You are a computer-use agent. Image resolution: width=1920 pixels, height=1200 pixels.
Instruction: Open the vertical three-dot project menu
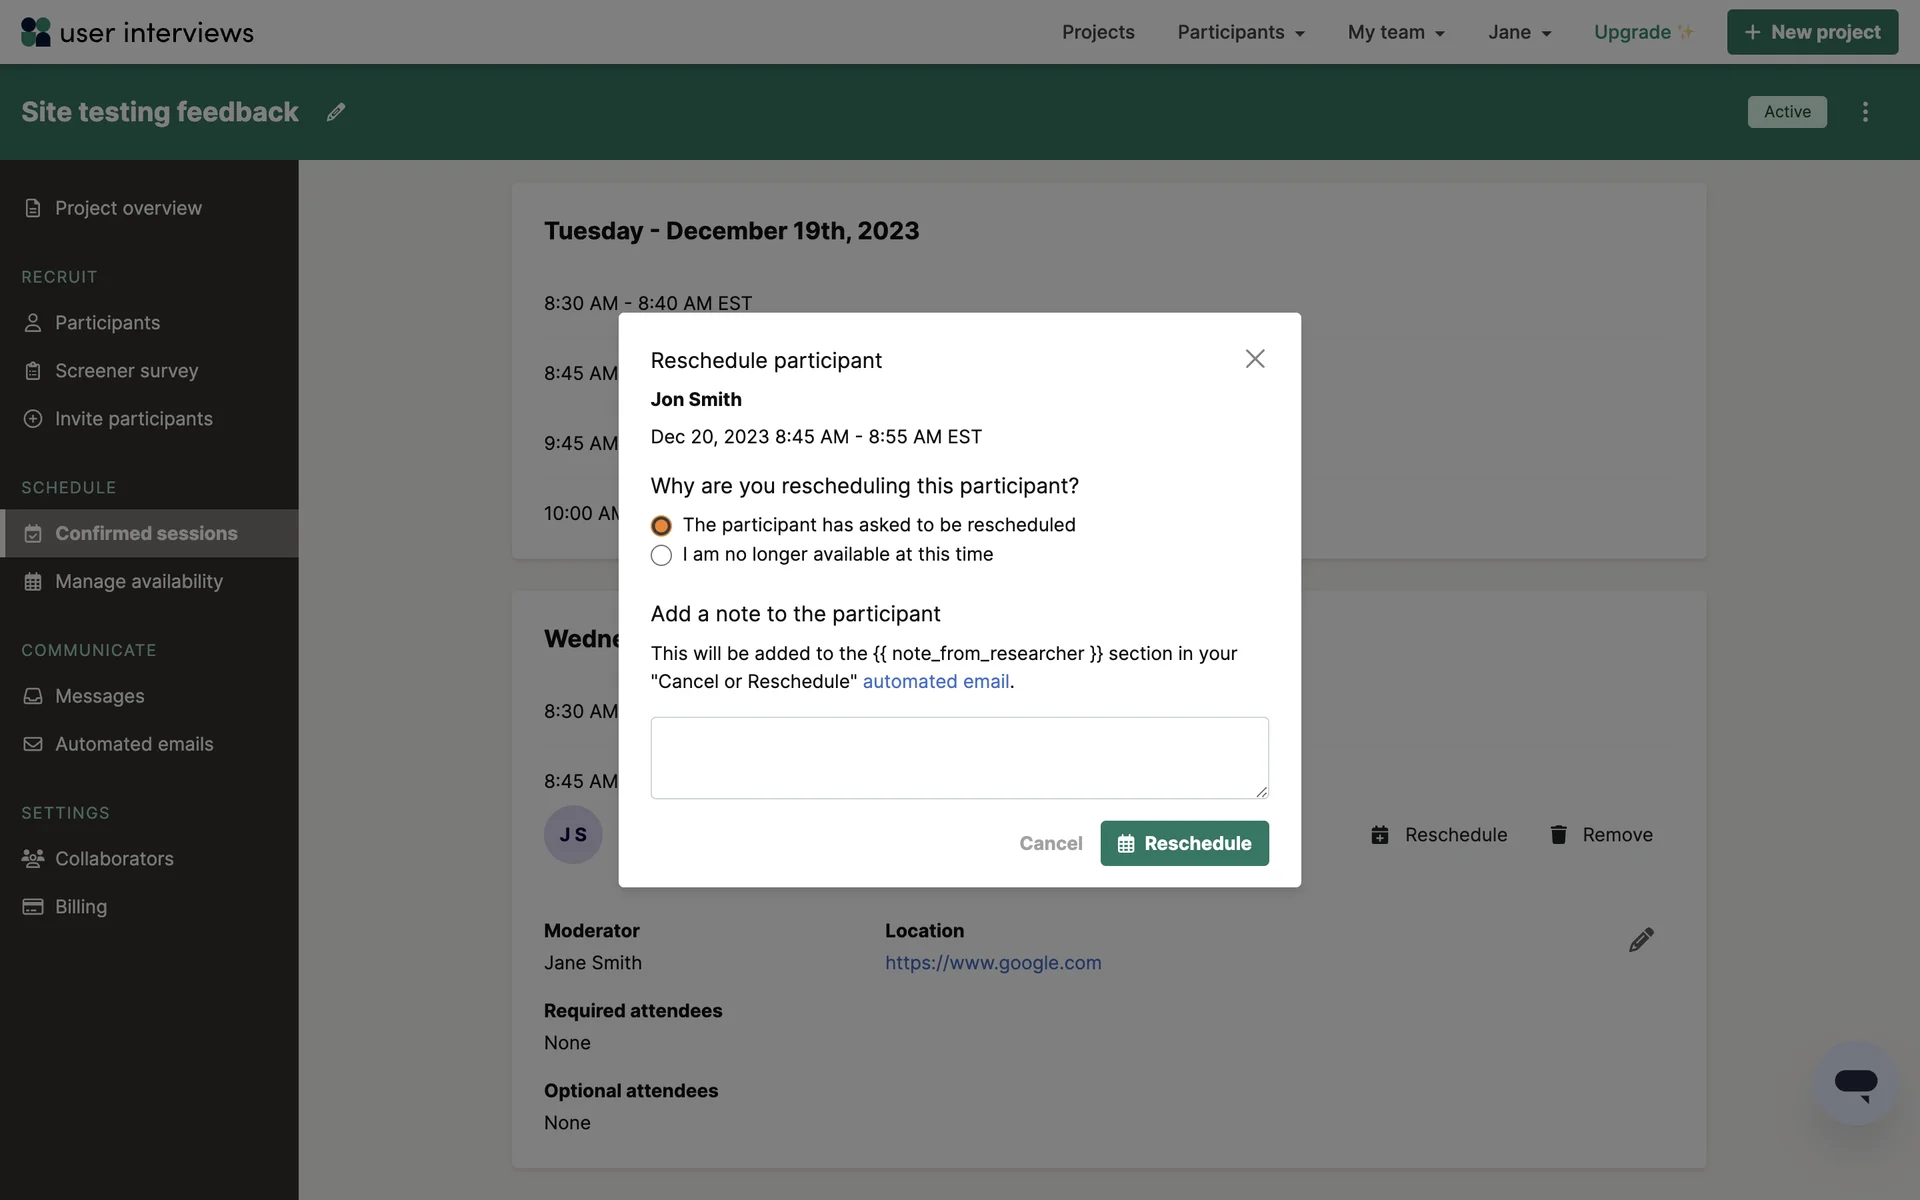point(1865,112)
